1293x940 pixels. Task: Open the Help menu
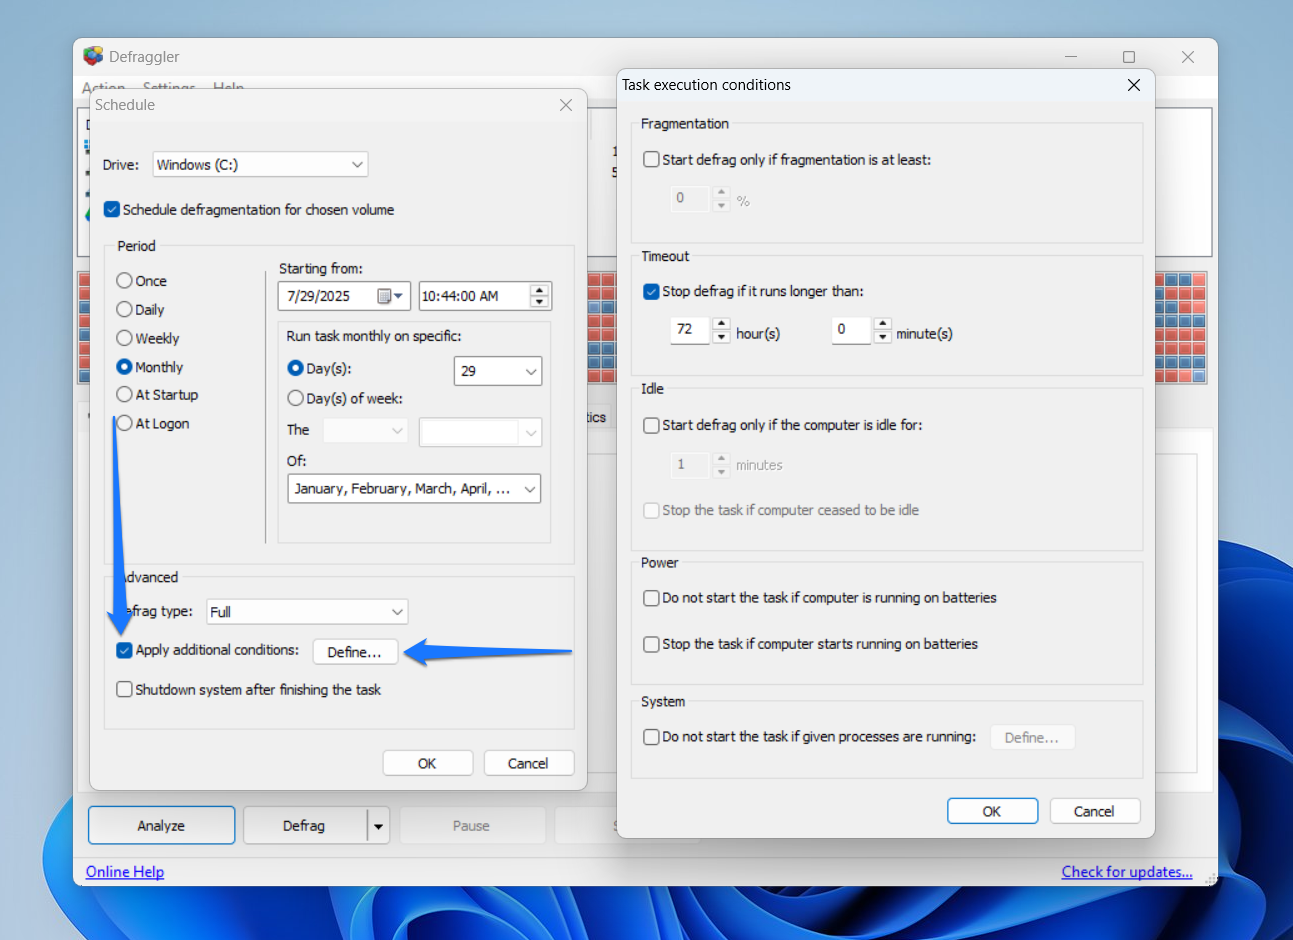(228, 88)
